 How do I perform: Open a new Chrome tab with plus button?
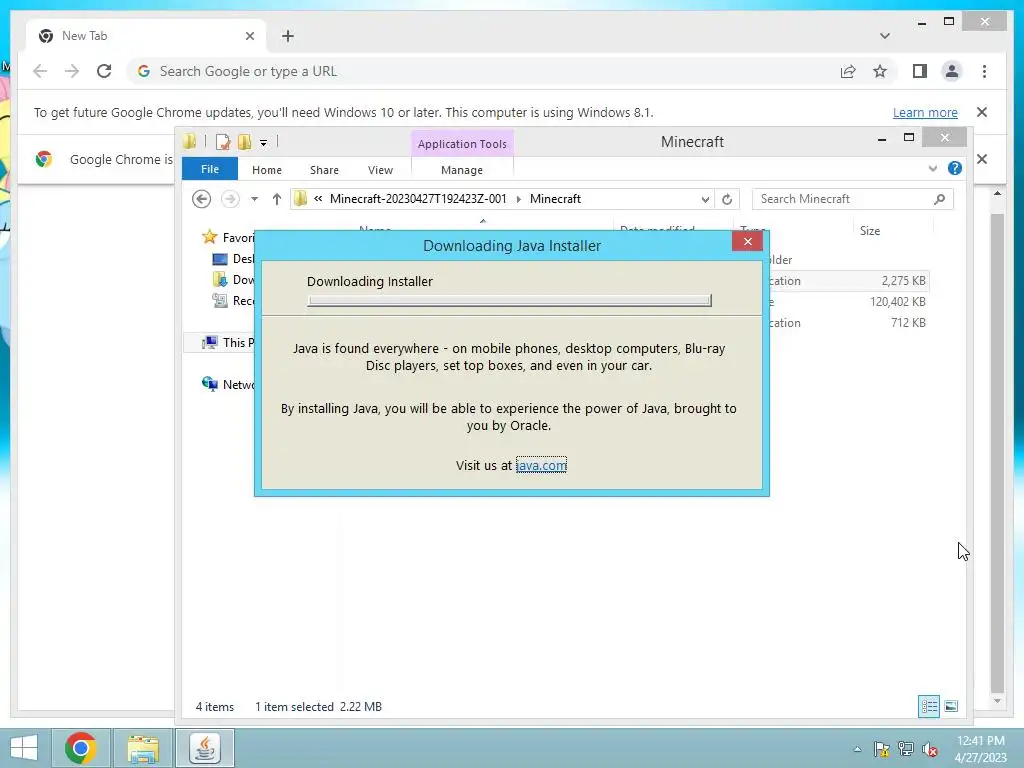(287, 36)
